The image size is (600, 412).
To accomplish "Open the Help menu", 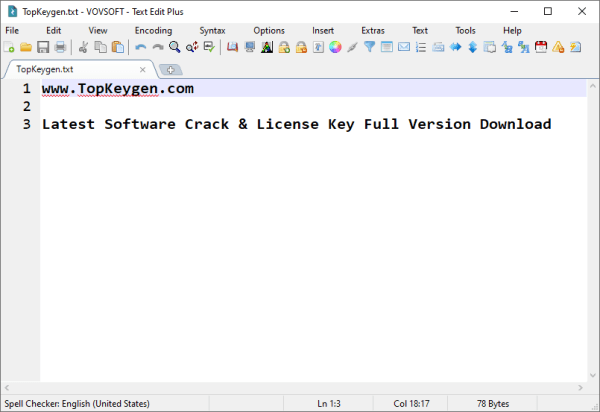I will click(x=512, y=31).
